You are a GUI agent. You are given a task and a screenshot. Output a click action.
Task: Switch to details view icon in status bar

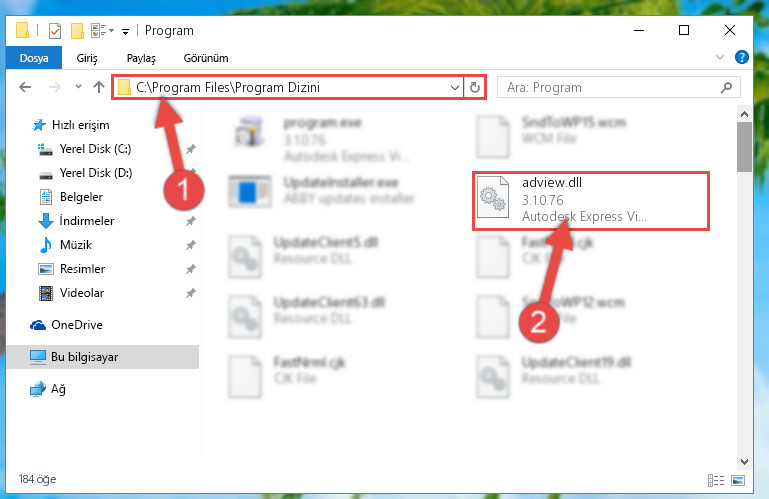(x=716, y=480)
